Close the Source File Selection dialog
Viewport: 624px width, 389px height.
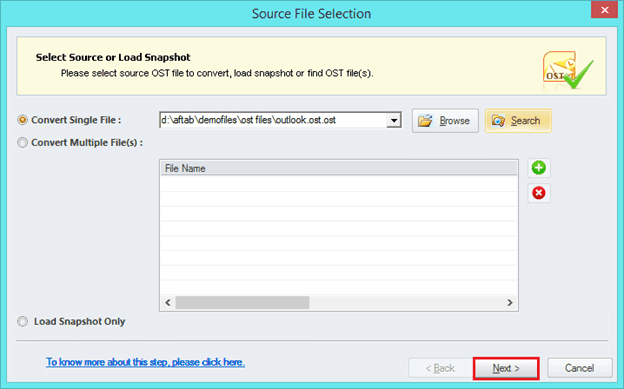pyautogui.click(x=604, y=10)
